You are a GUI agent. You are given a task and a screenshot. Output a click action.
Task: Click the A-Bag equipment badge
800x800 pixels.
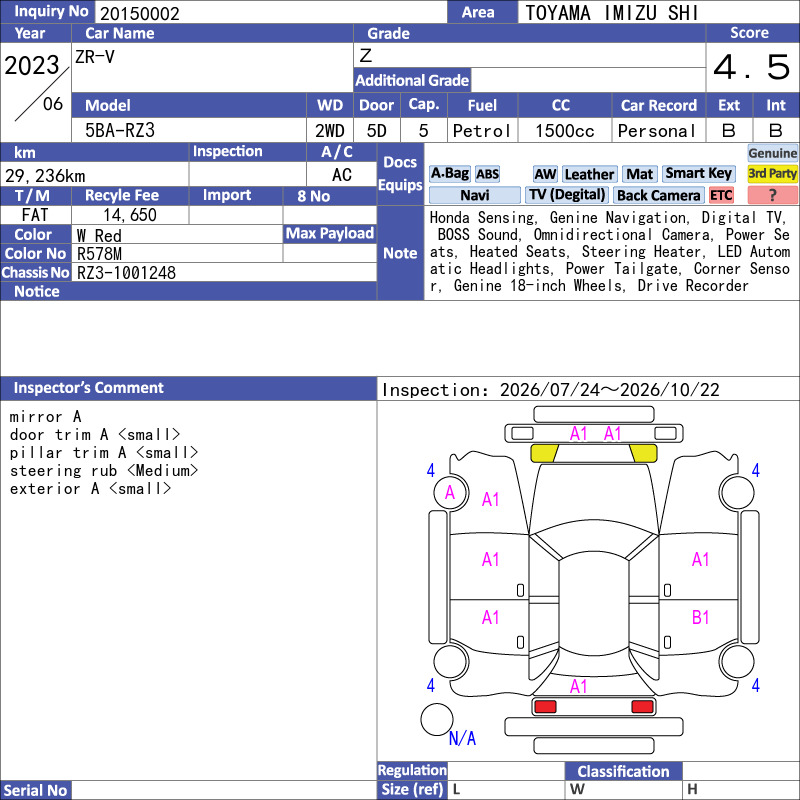coord(449,174)
